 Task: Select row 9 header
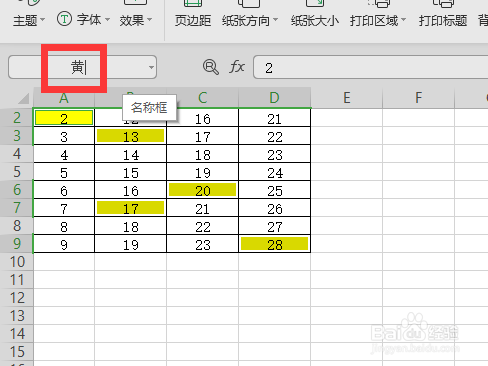point(17,244)
